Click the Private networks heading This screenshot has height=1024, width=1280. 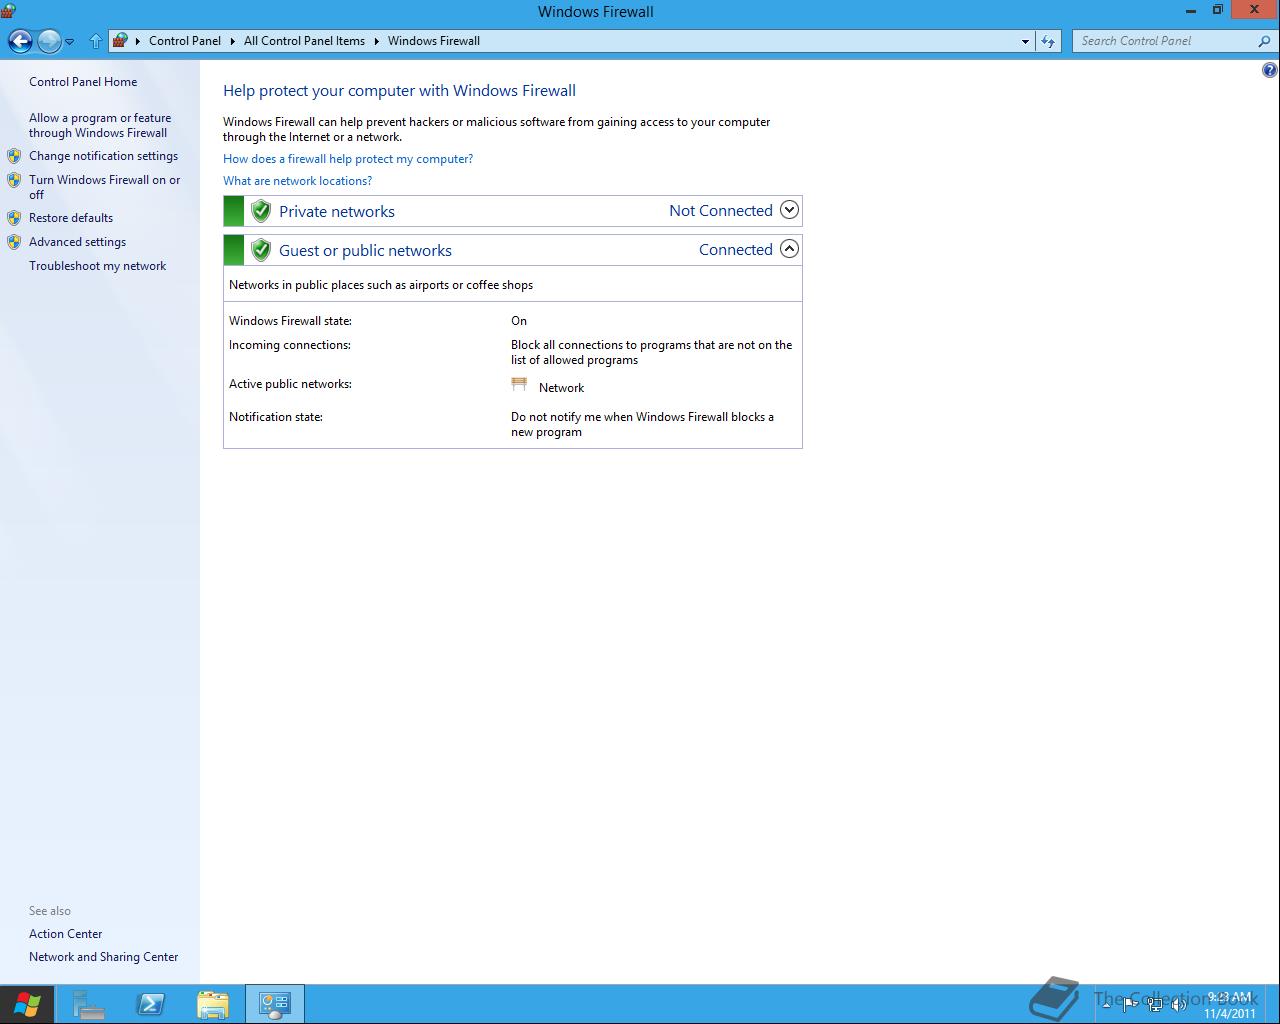pos(337,211)
